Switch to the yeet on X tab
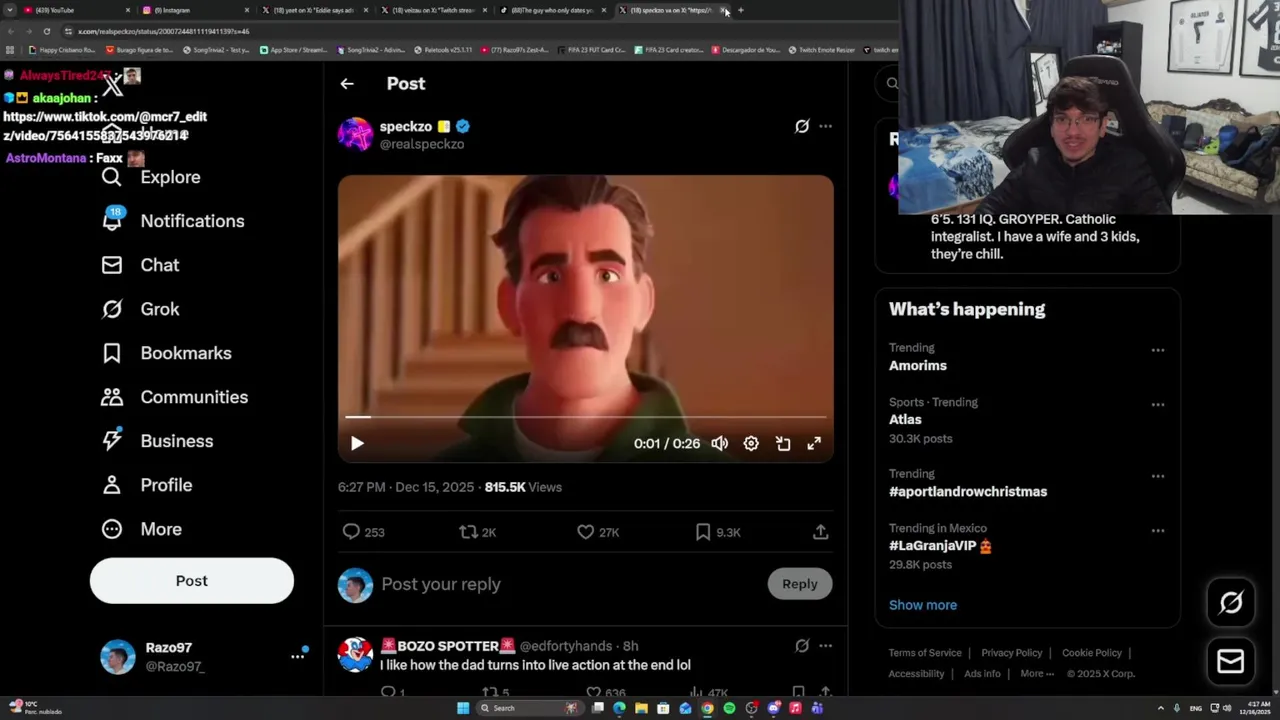Image resolution: width=1280 pixels, height=720 pixels. [314, 10]
